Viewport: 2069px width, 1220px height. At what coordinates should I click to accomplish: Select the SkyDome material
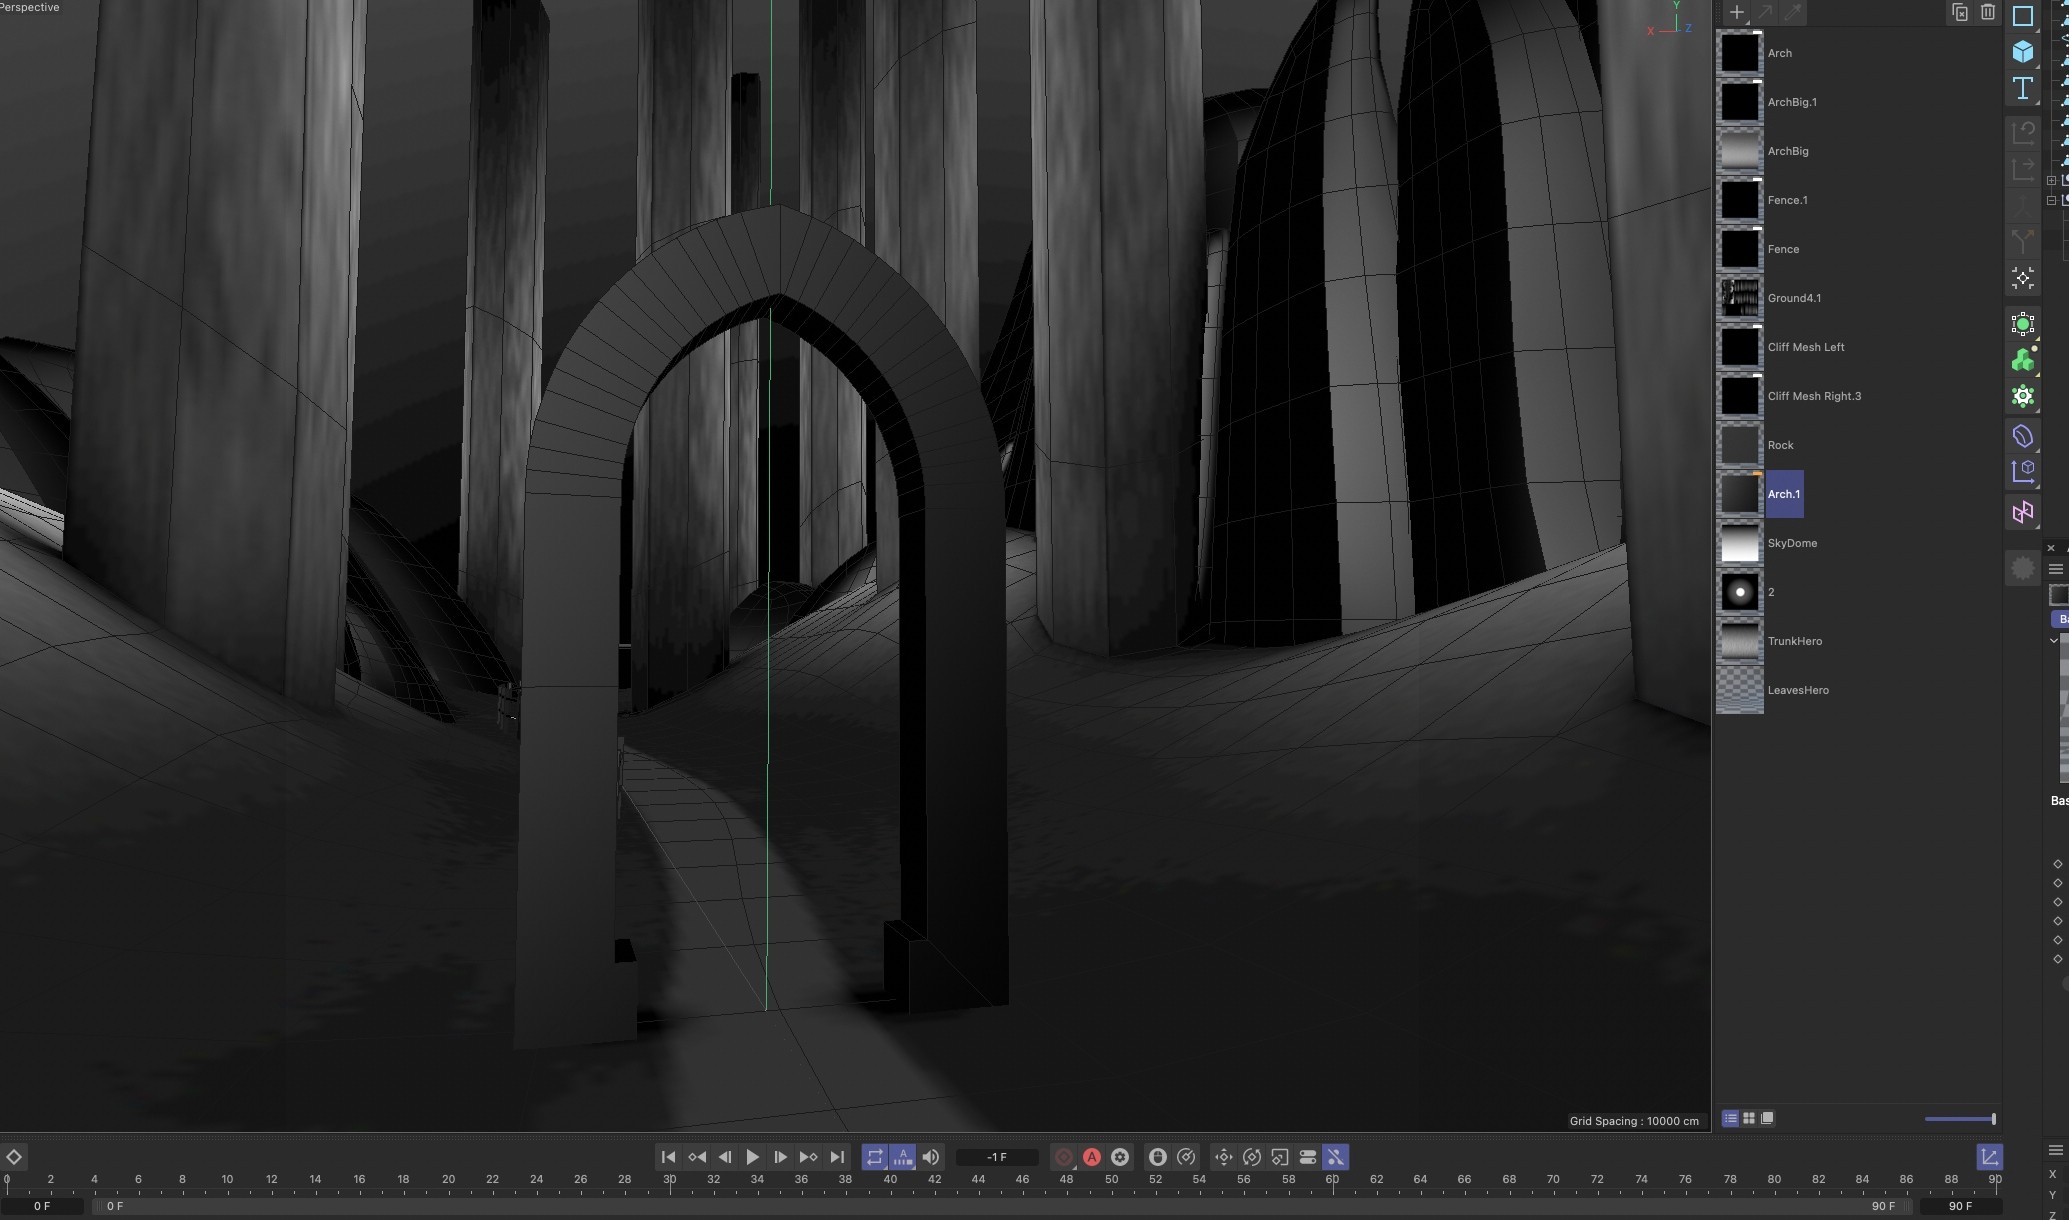pos(1791,543)
